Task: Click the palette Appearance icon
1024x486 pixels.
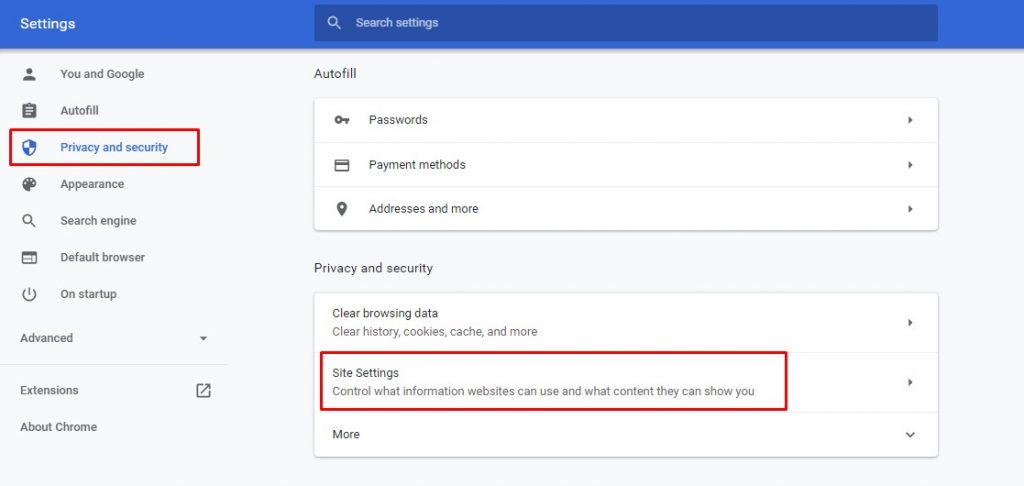Action: [29, 184]
